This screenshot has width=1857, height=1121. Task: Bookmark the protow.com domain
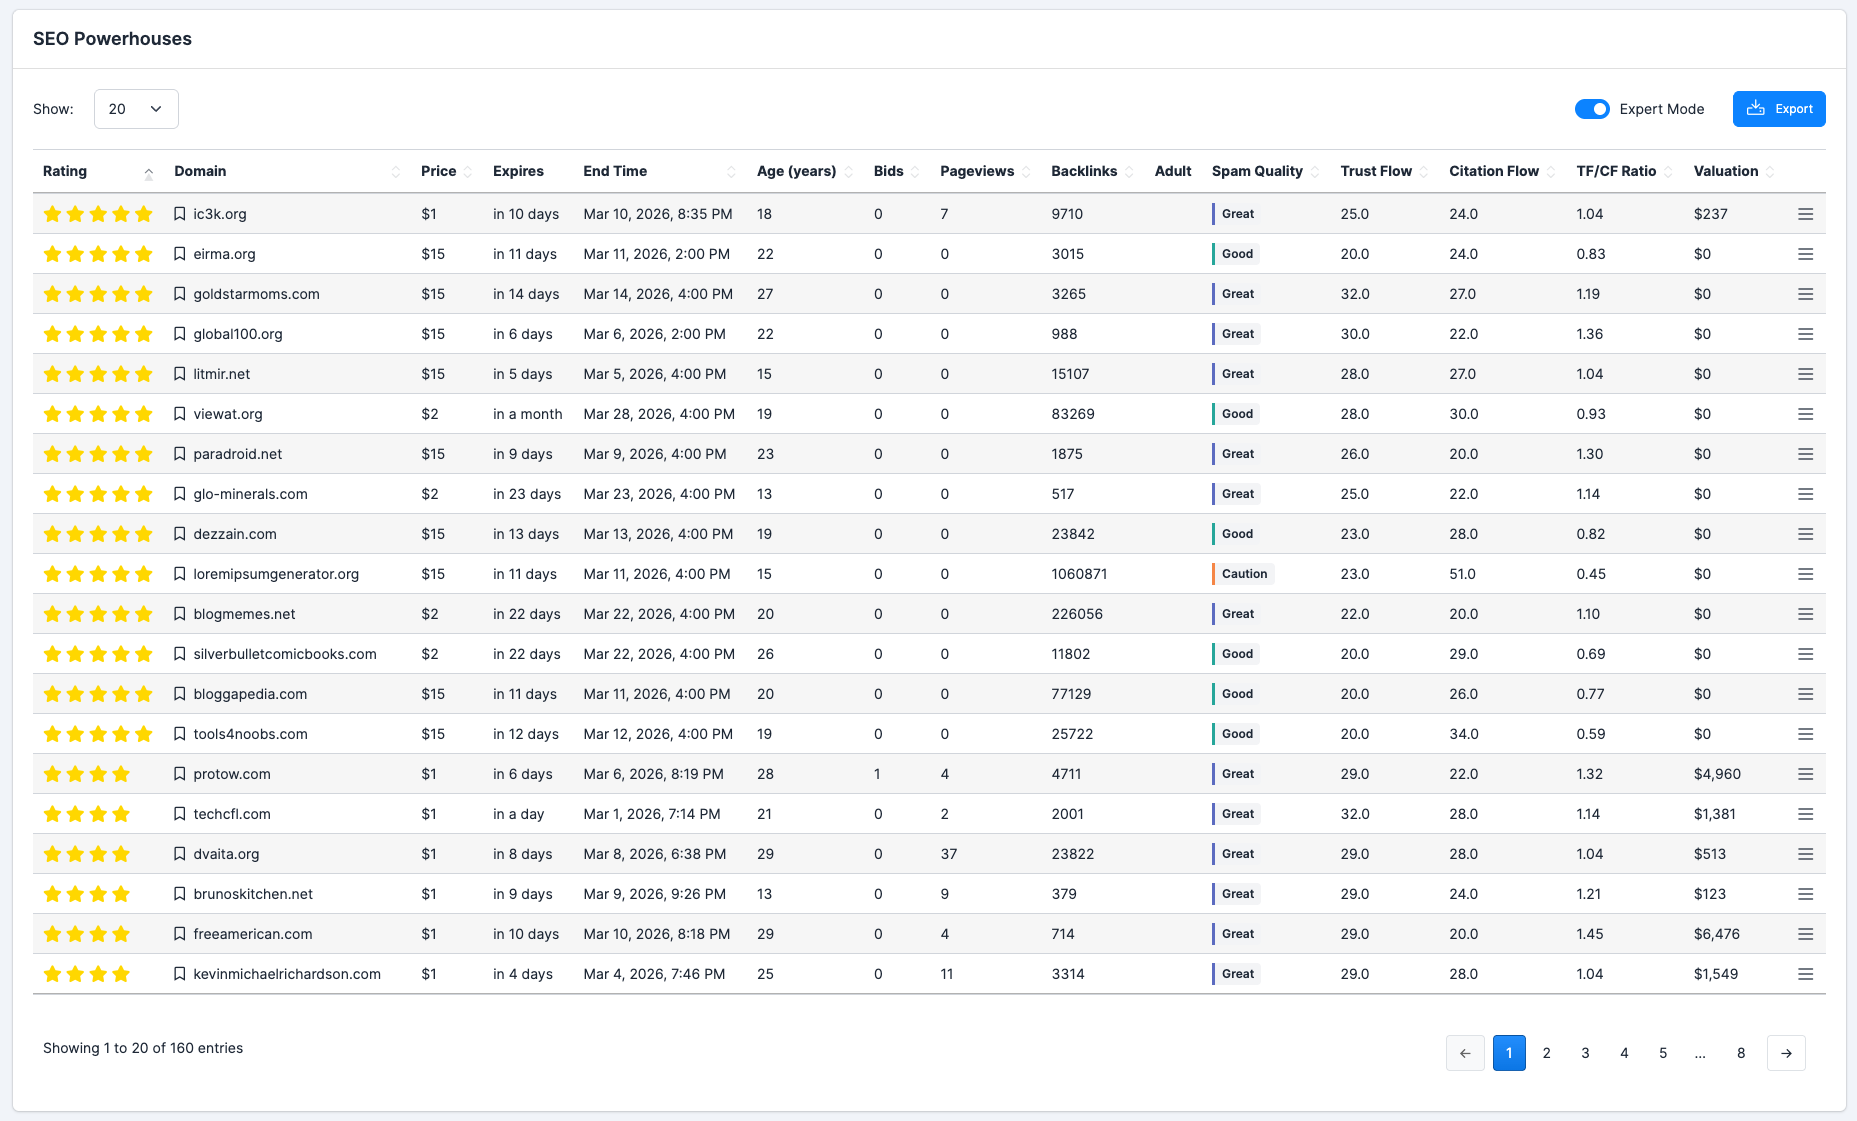click(180, 773)
